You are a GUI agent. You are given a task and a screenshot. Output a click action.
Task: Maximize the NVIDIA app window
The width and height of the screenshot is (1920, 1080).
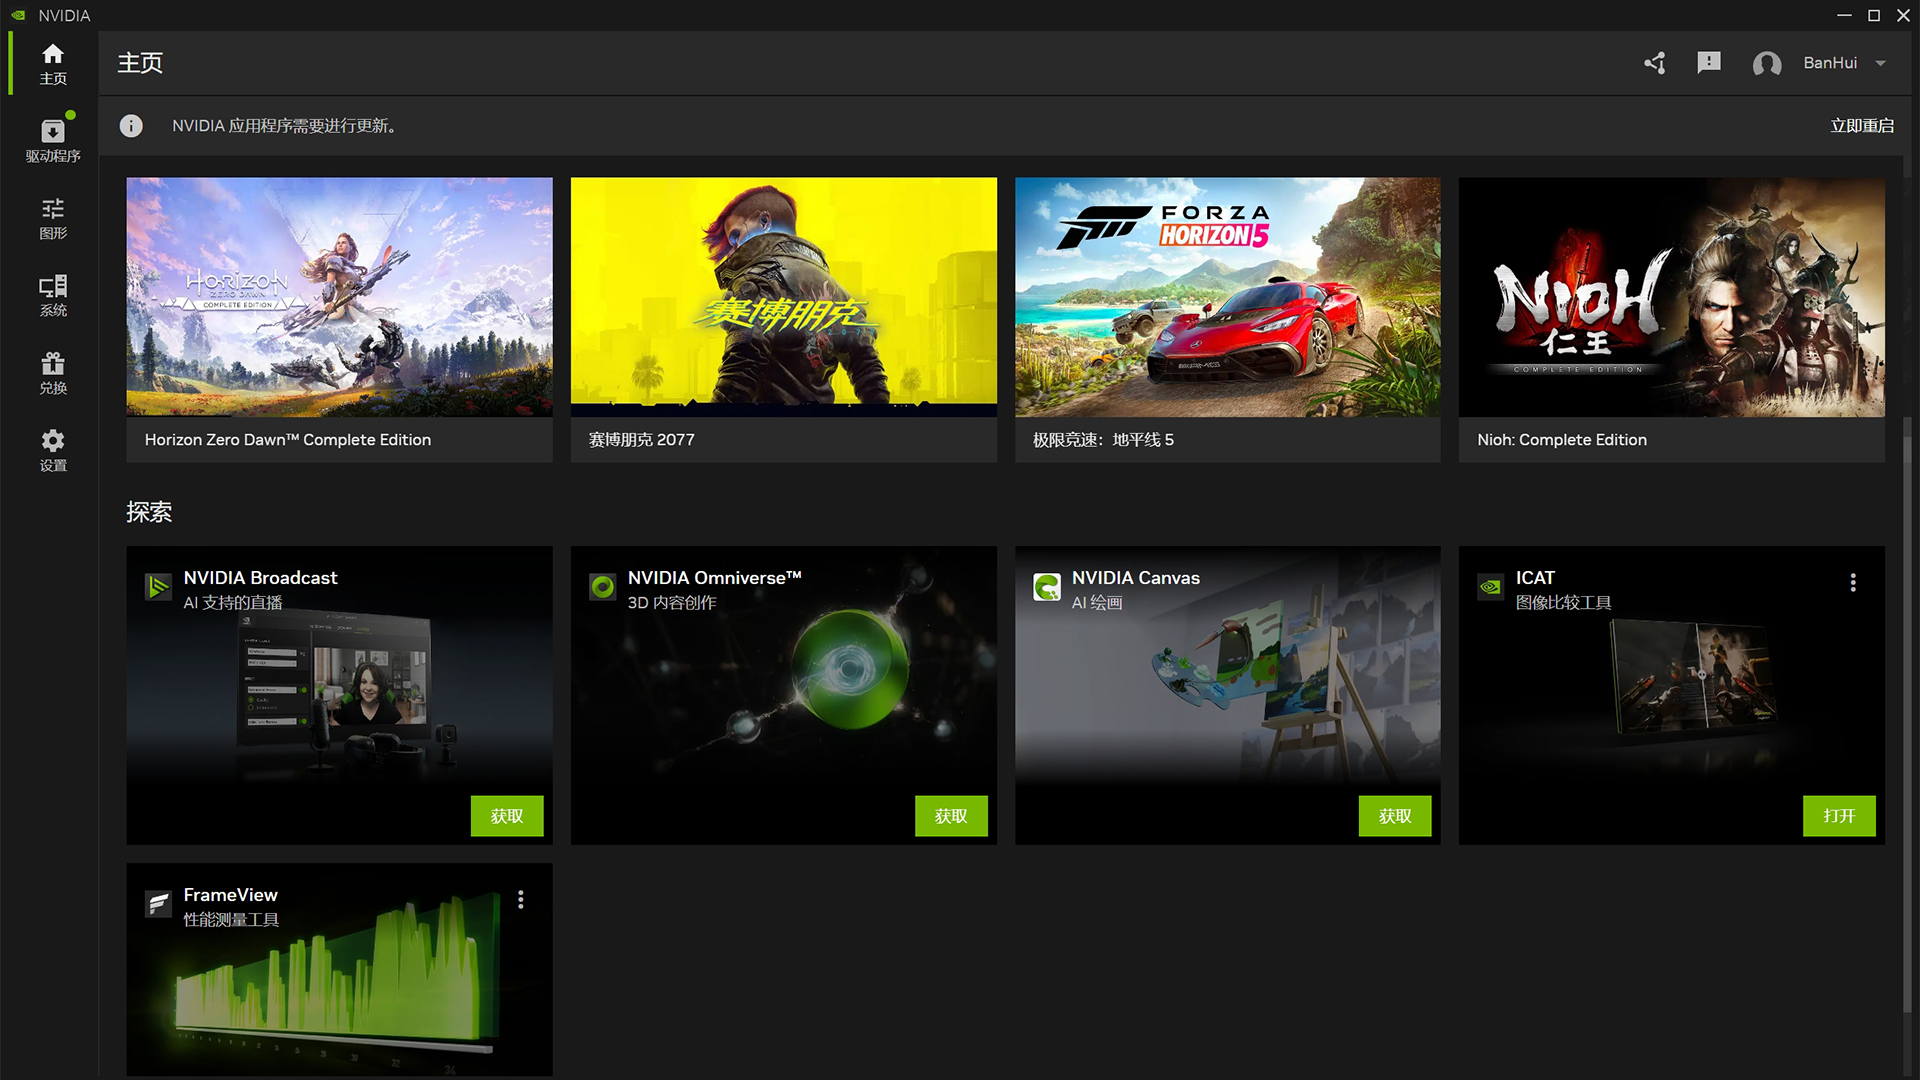pyautogui.click(x=1874, y=15)
